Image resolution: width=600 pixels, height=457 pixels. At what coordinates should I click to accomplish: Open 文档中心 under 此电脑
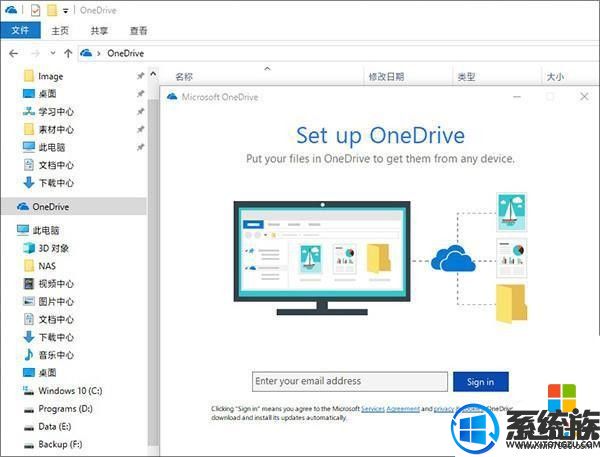[56, 319]
